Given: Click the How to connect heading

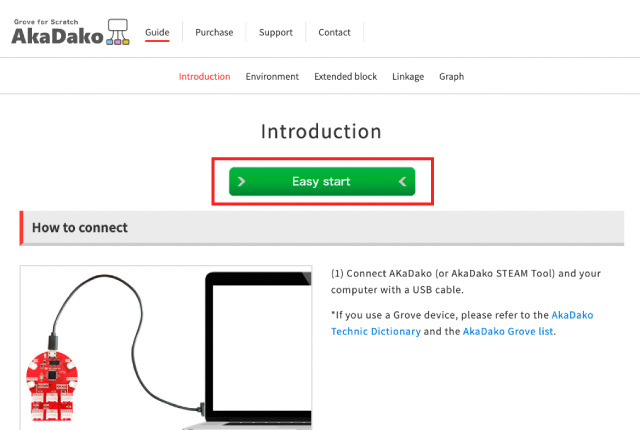Looking at the screenshot, I should pos(80,228).
